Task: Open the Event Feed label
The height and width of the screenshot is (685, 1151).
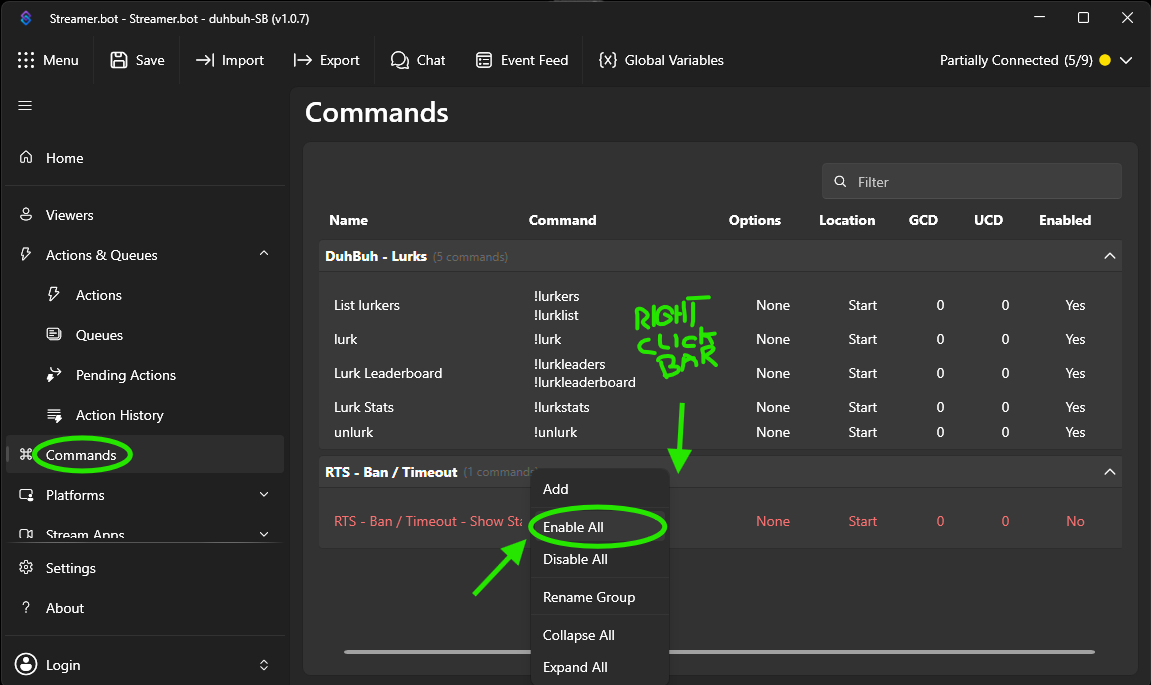Action: click(534, 60)
